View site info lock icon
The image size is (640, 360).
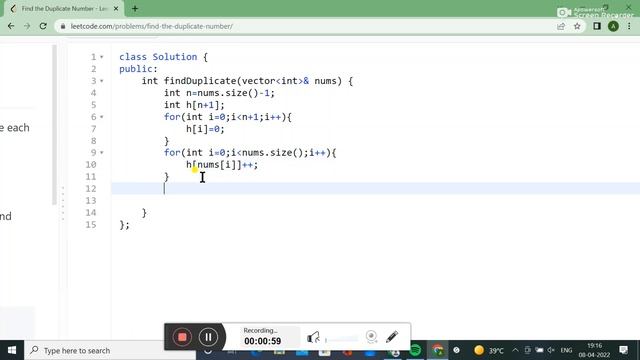pos(63,26)
